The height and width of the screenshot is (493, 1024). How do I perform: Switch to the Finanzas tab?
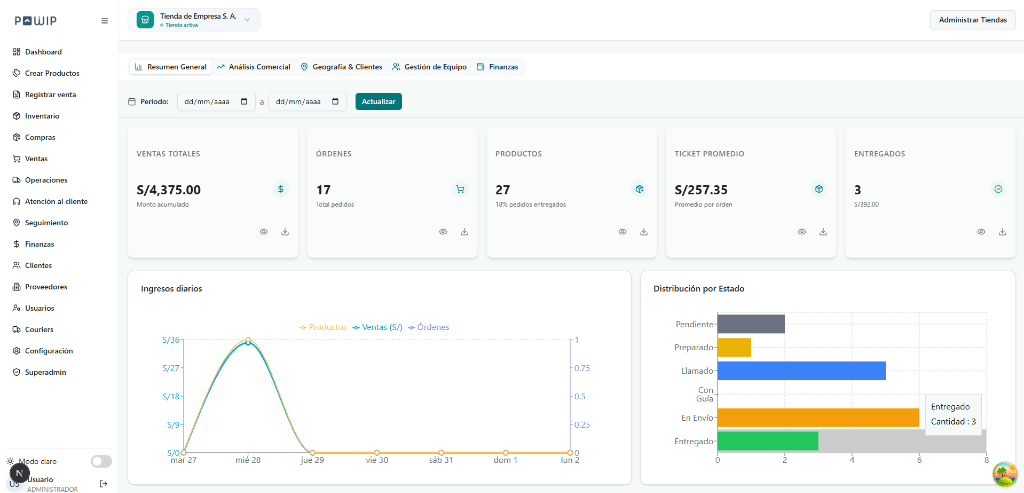498,67
